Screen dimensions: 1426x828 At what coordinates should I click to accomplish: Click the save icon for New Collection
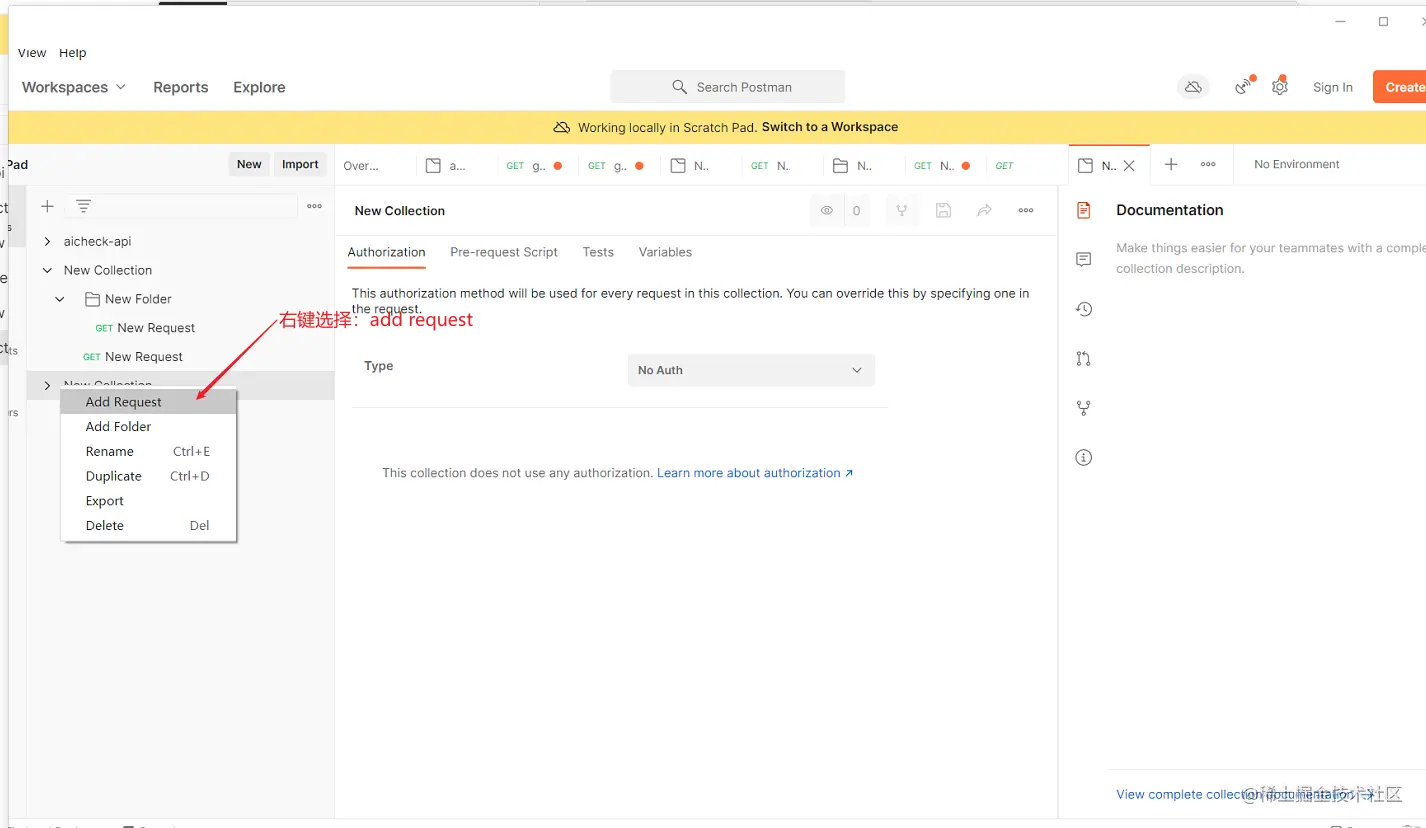point(943,210)
